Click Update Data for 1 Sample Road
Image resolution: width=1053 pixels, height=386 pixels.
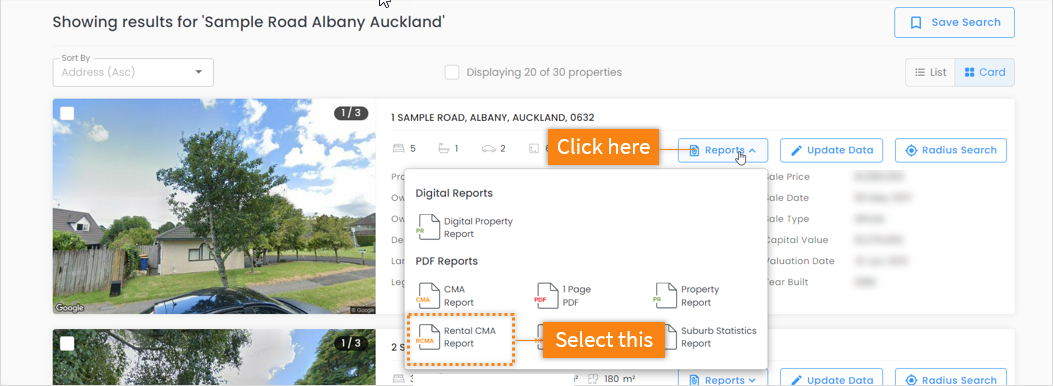(831, 150)
